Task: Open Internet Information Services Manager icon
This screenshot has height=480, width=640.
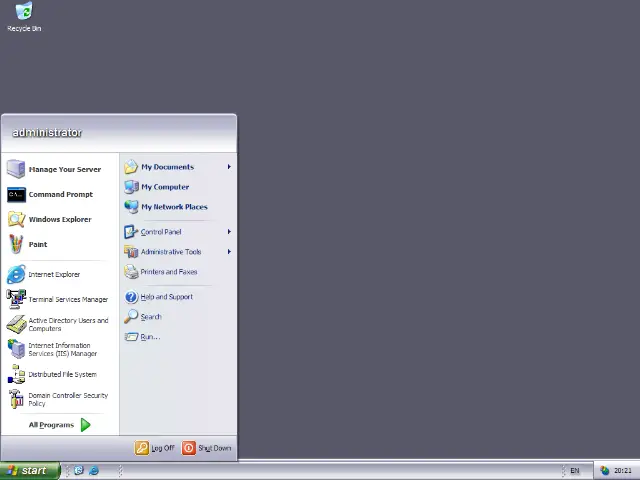Action: tap(16, 349)
